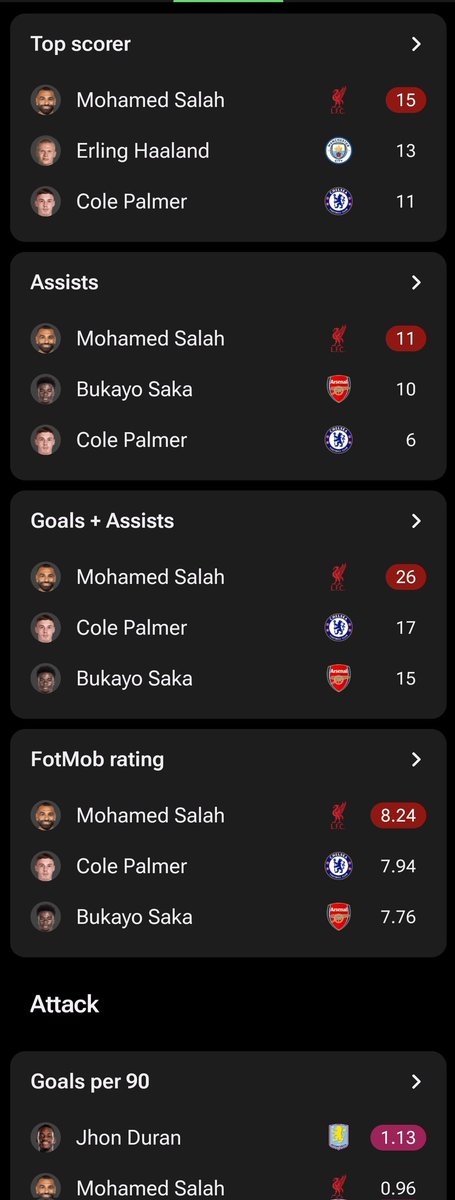Expand the Goals per 90 chevron
455x1200 pixels.
(x=416, y=1082)
